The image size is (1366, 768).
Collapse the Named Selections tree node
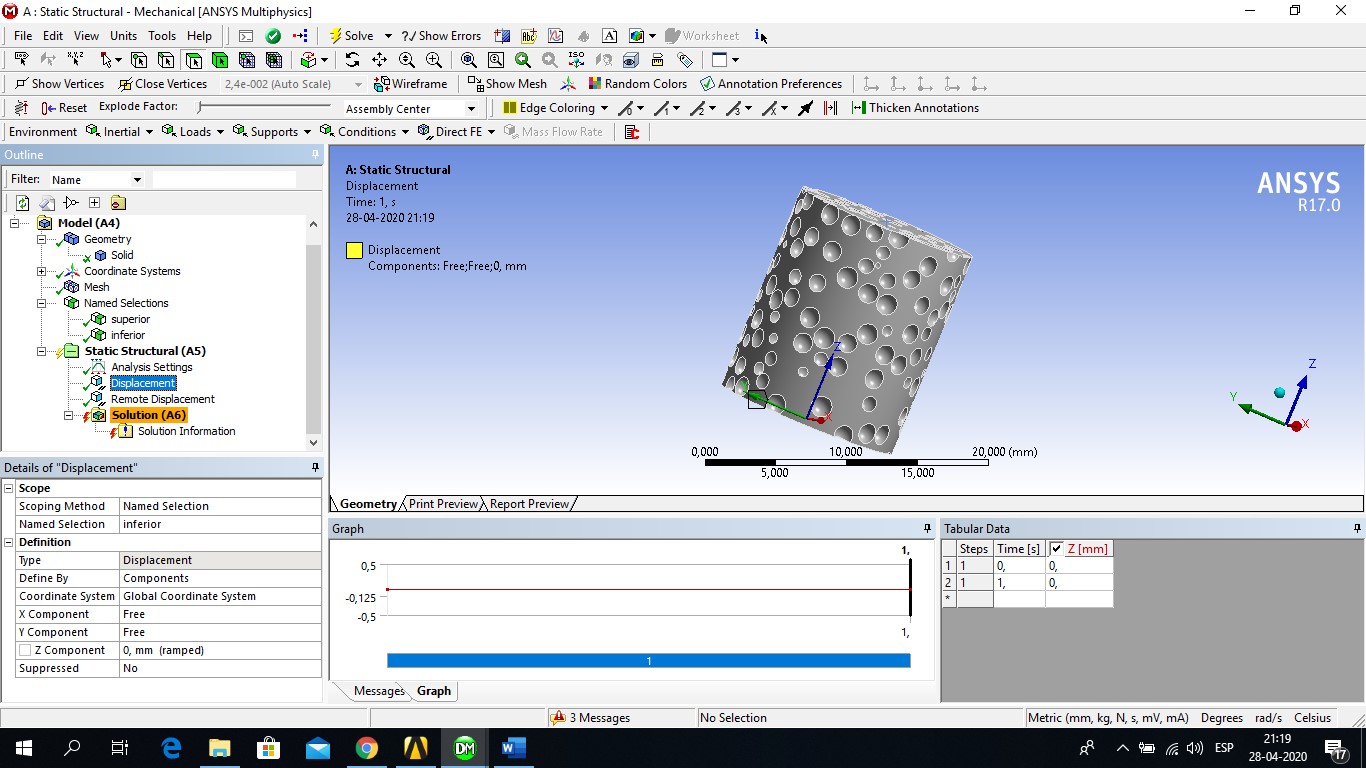[x=42, y=303]
